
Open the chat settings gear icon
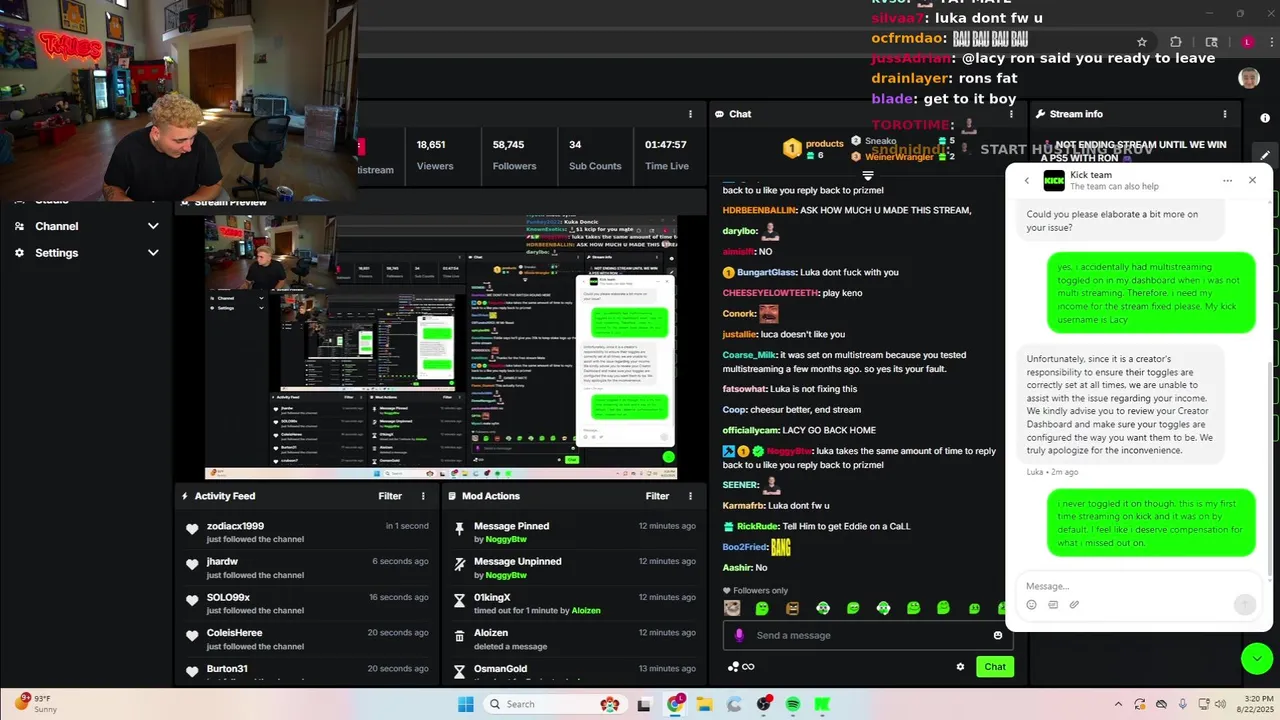960,667
